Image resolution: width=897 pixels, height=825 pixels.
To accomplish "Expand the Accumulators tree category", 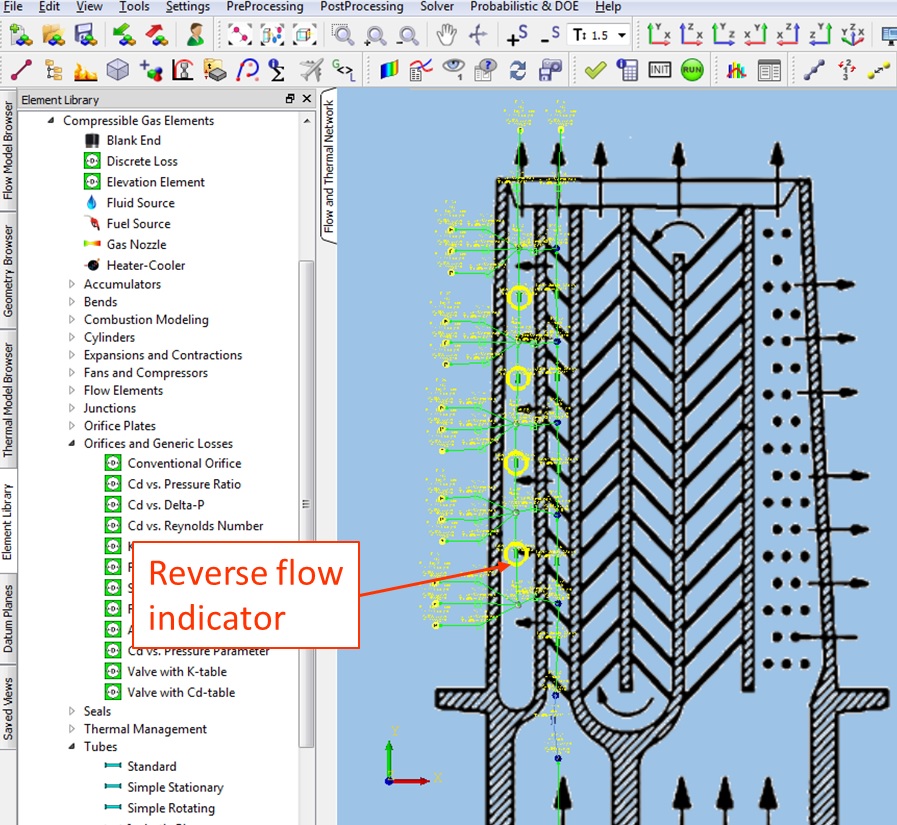I will [x=72, y=285].
